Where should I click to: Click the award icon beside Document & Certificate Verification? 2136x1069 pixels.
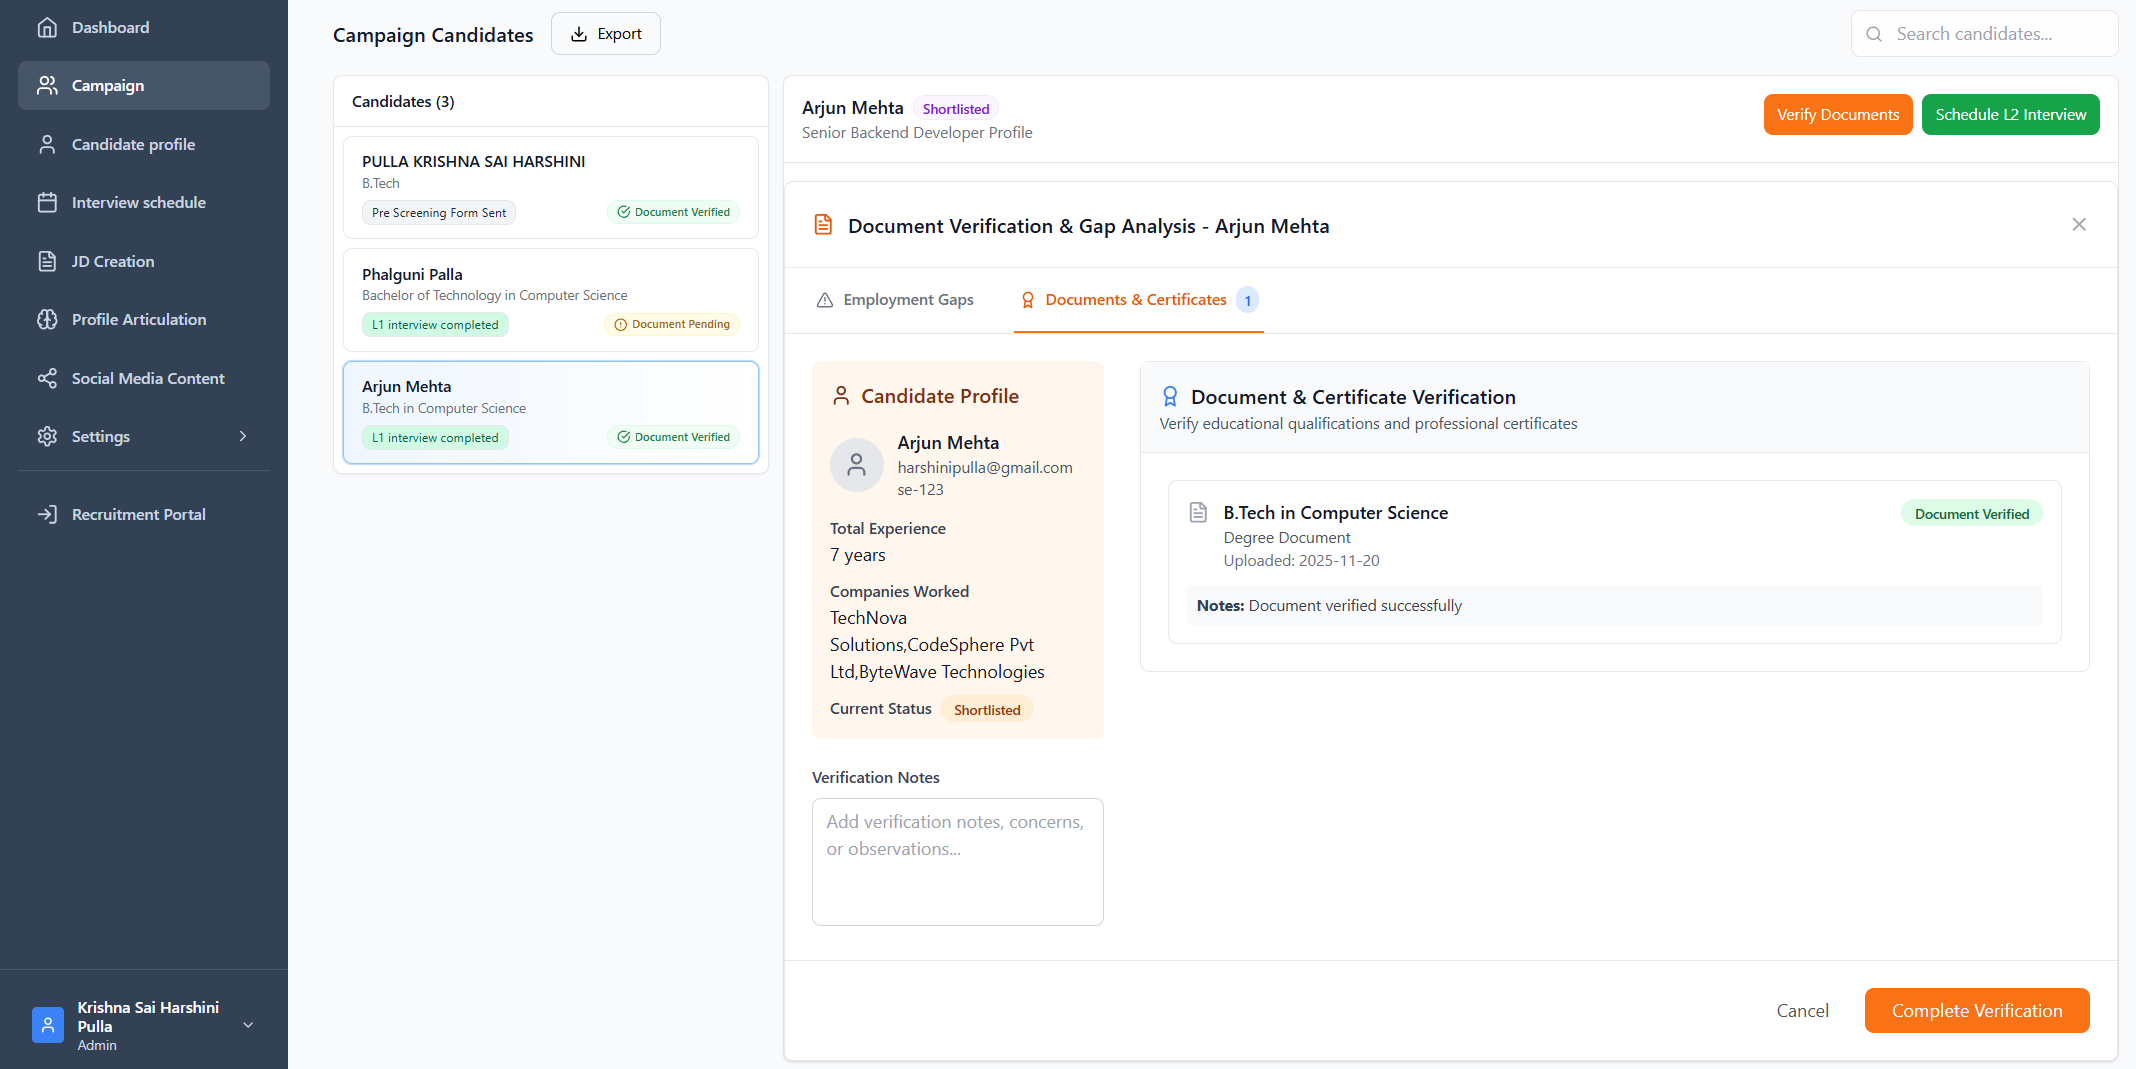[1170, 397]
